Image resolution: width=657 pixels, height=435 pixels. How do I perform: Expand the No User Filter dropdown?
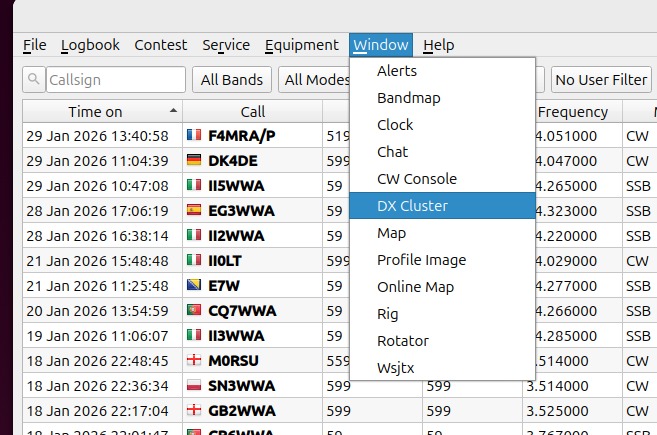(x=601, y=80)
